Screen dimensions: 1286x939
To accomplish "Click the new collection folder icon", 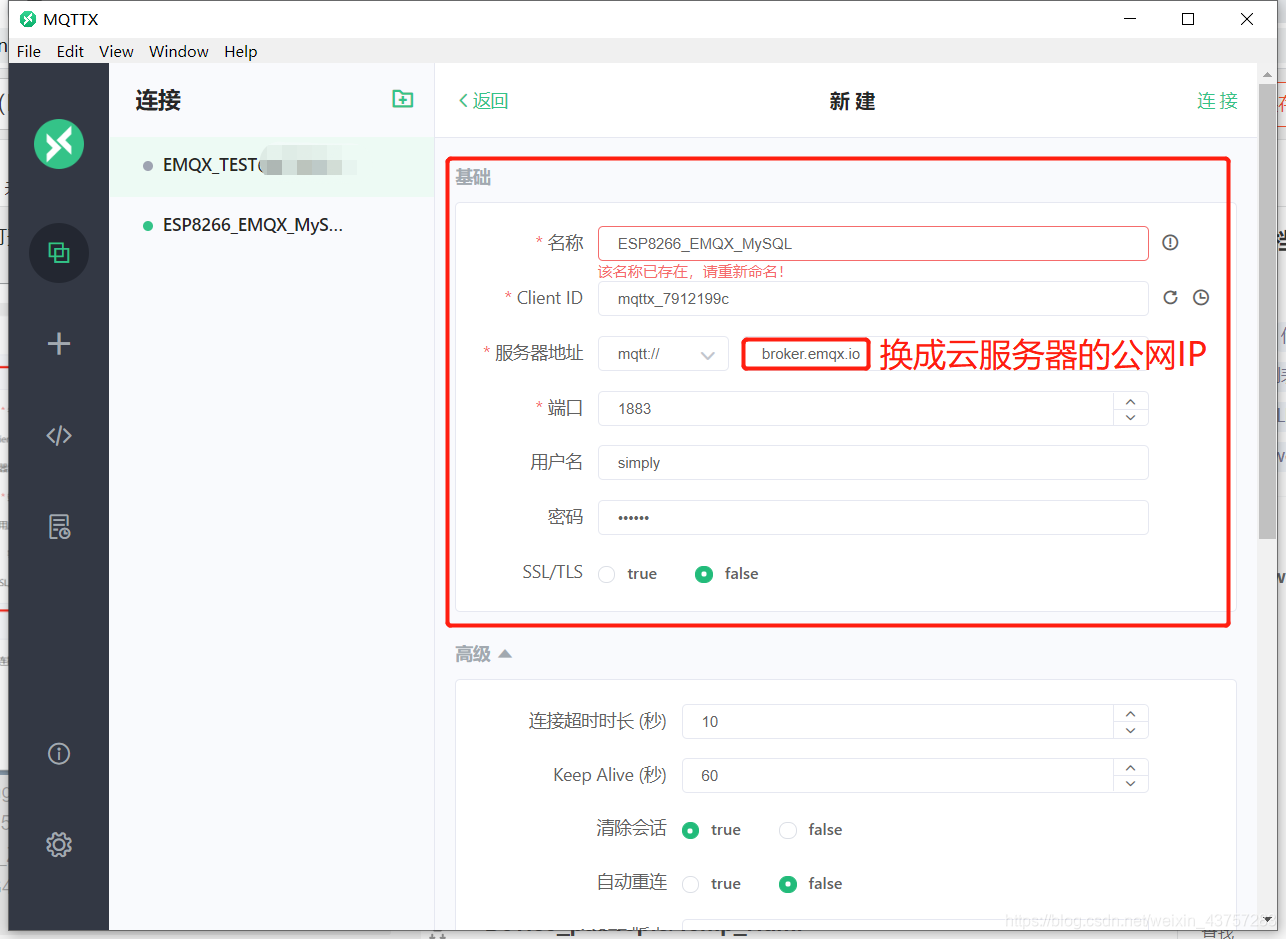I will point(402,99).
